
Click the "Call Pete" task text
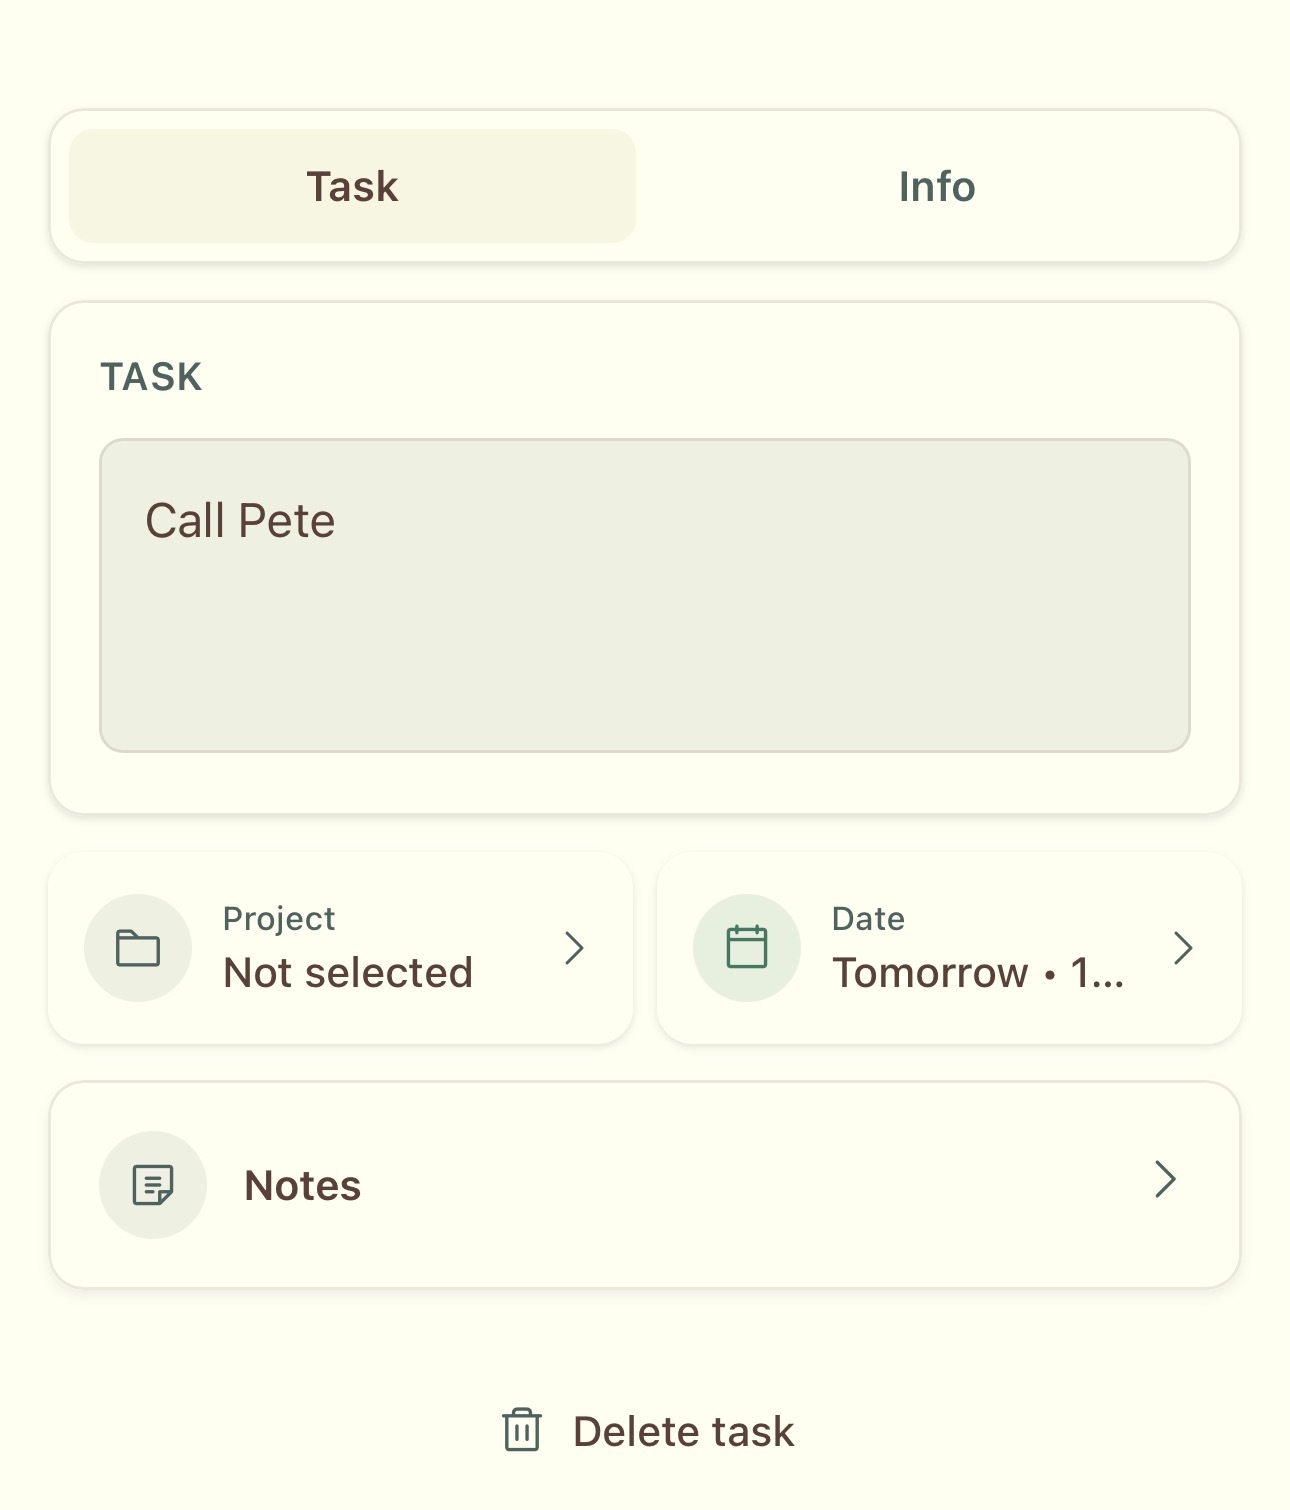[240, 521]
